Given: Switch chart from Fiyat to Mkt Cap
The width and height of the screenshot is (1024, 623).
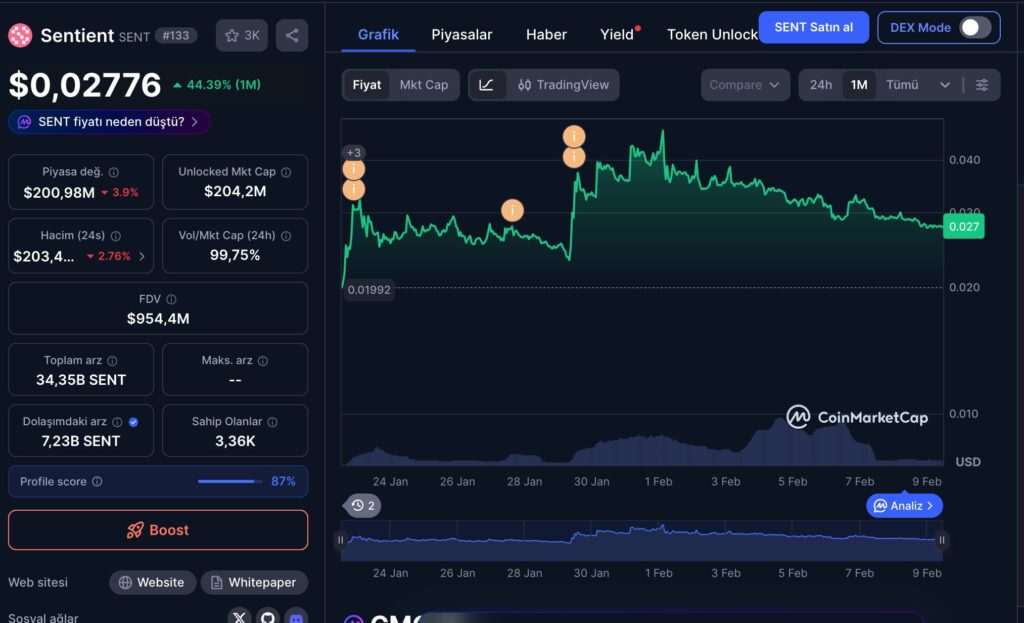Looking at the screenshot, I should 423,85.
